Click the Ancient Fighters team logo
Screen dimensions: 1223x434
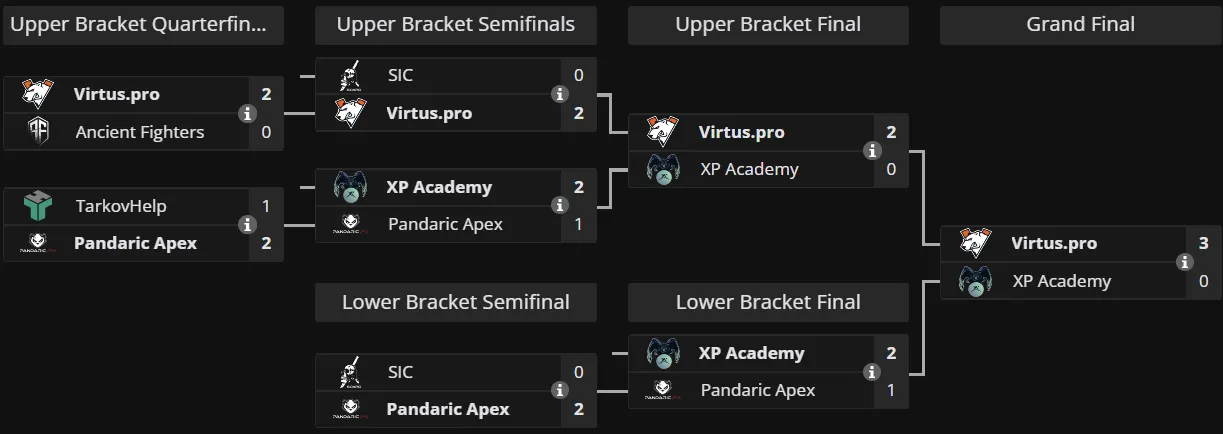point(38,132)
